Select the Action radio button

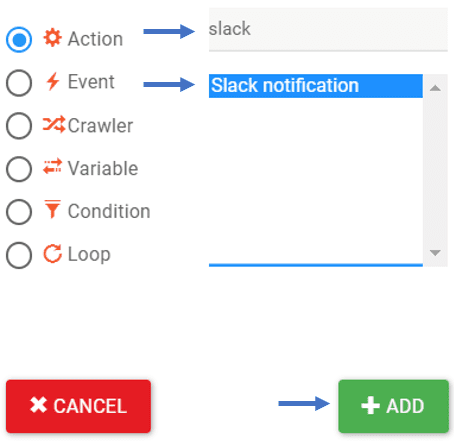(19, 40)
